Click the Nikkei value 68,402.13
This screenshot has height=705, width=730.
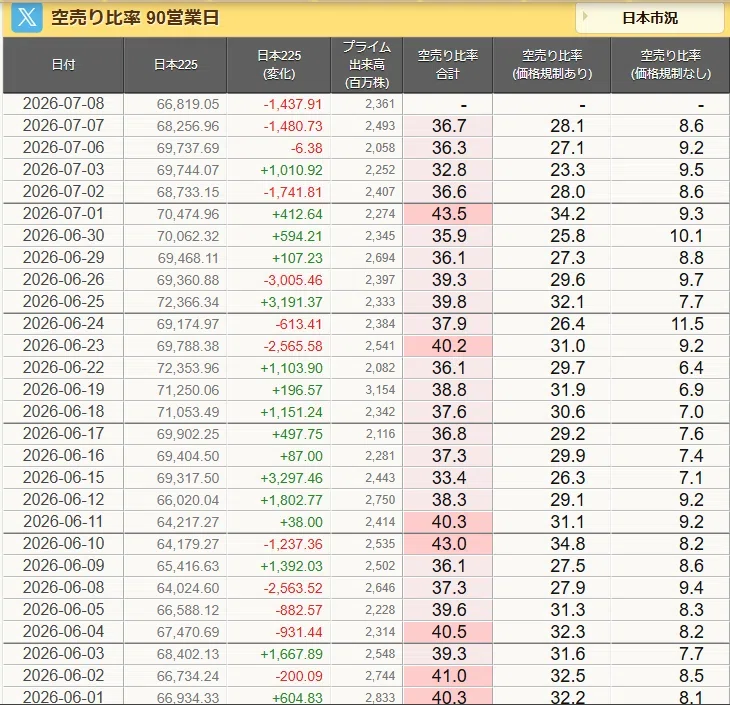coord(188,654)
